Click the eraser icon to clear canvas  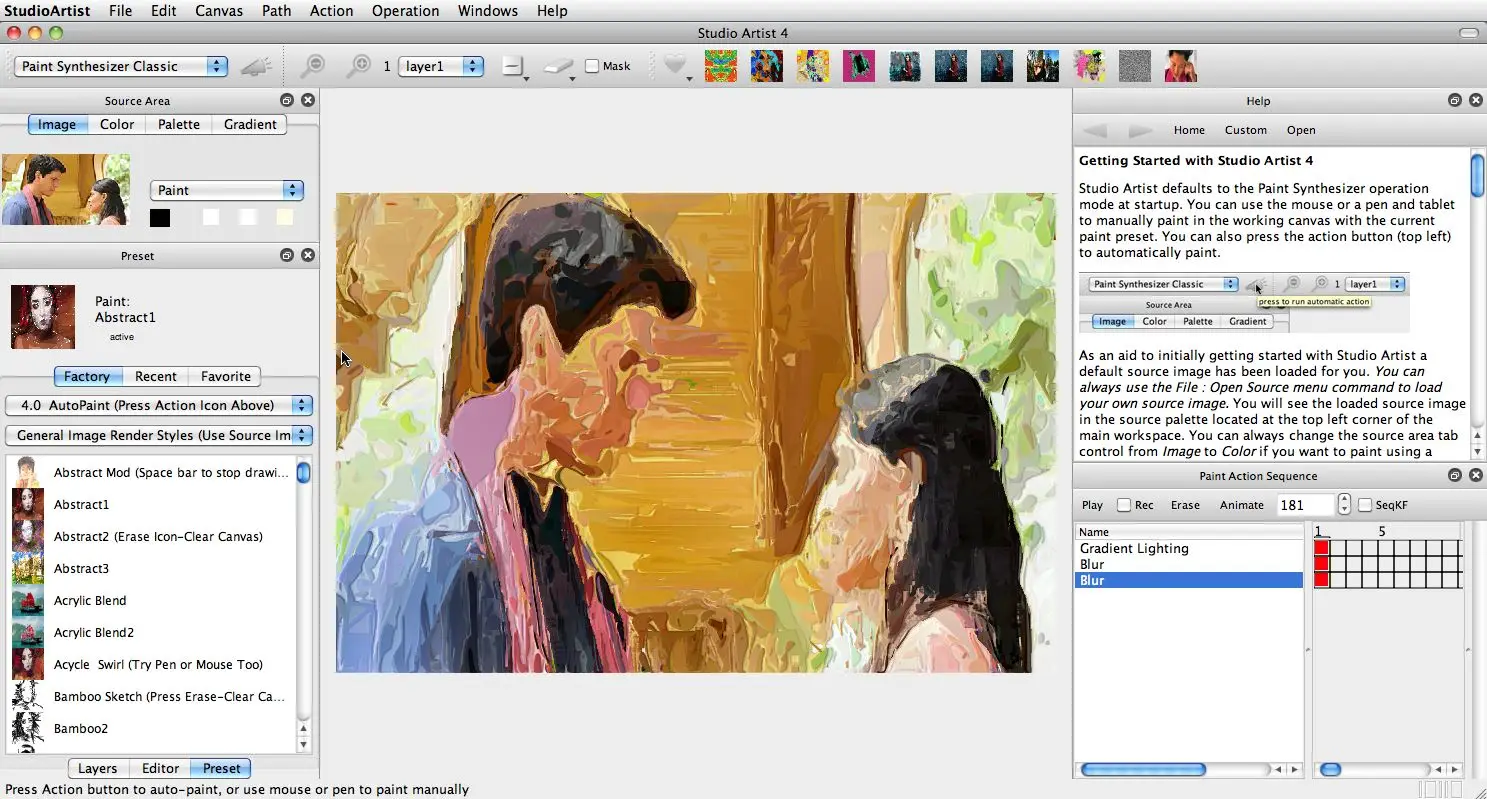(558, 66)
